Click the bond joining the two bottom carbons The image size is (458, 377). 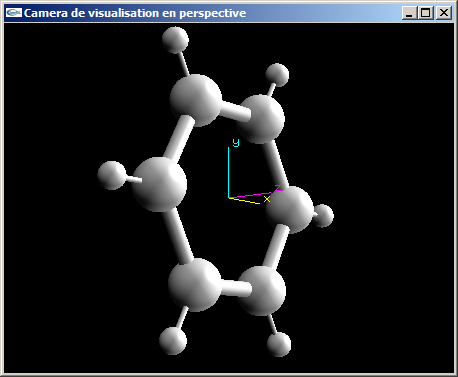(235, 288)
